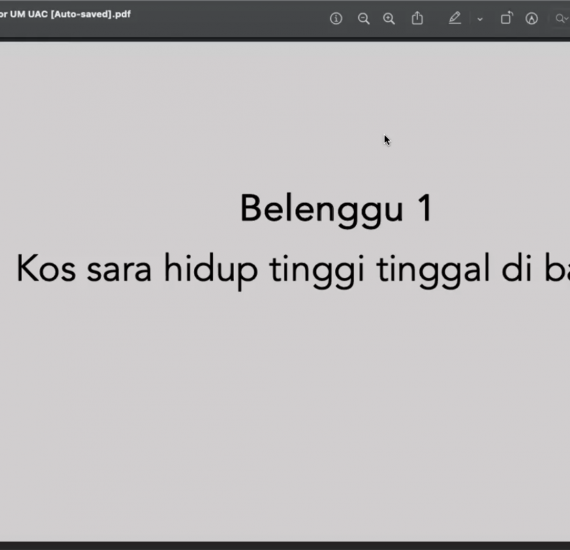Open the Share menu icon
This screenshot has width=570, height=550.
[417, 18]
